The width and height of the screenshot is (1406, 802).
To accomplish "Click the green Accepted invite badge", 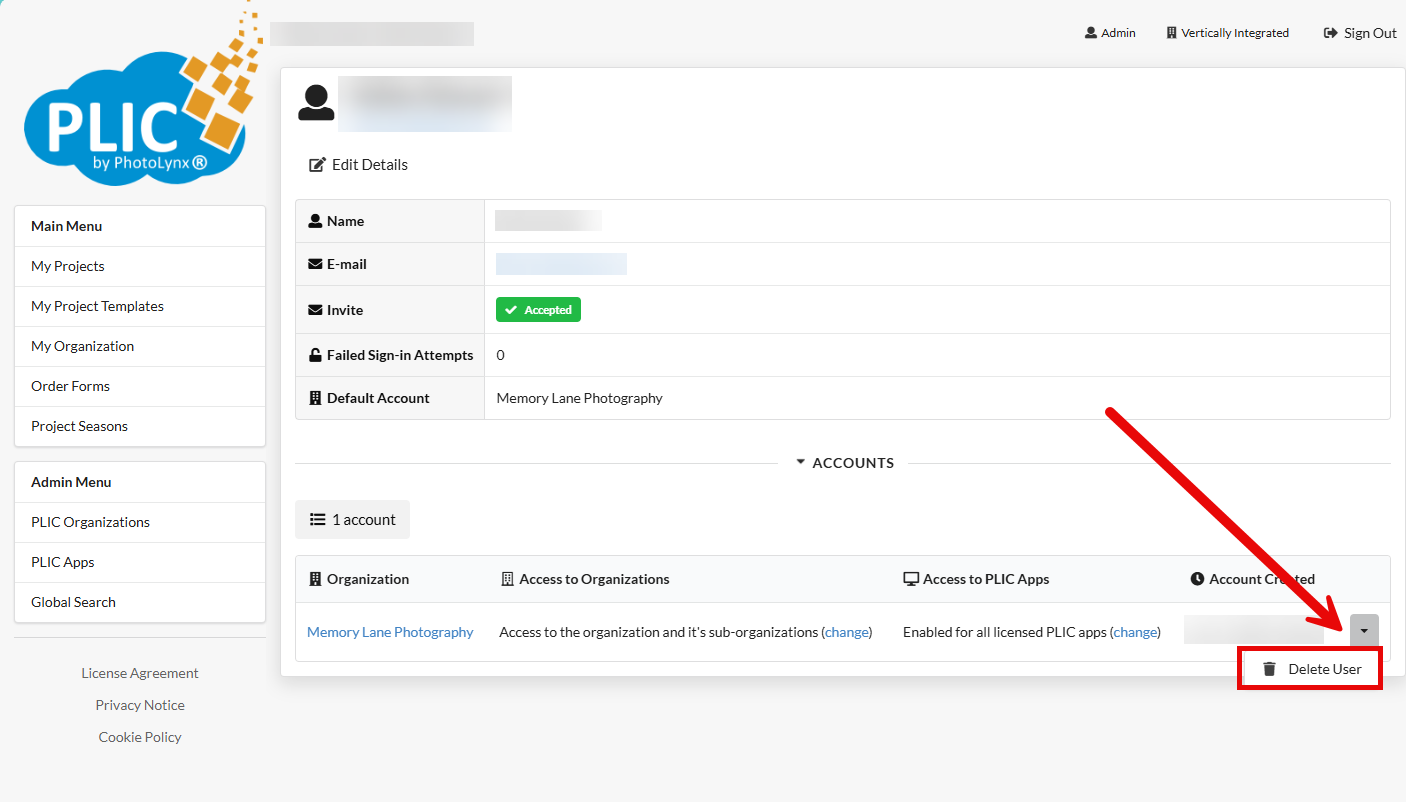I will click(538, 310).
